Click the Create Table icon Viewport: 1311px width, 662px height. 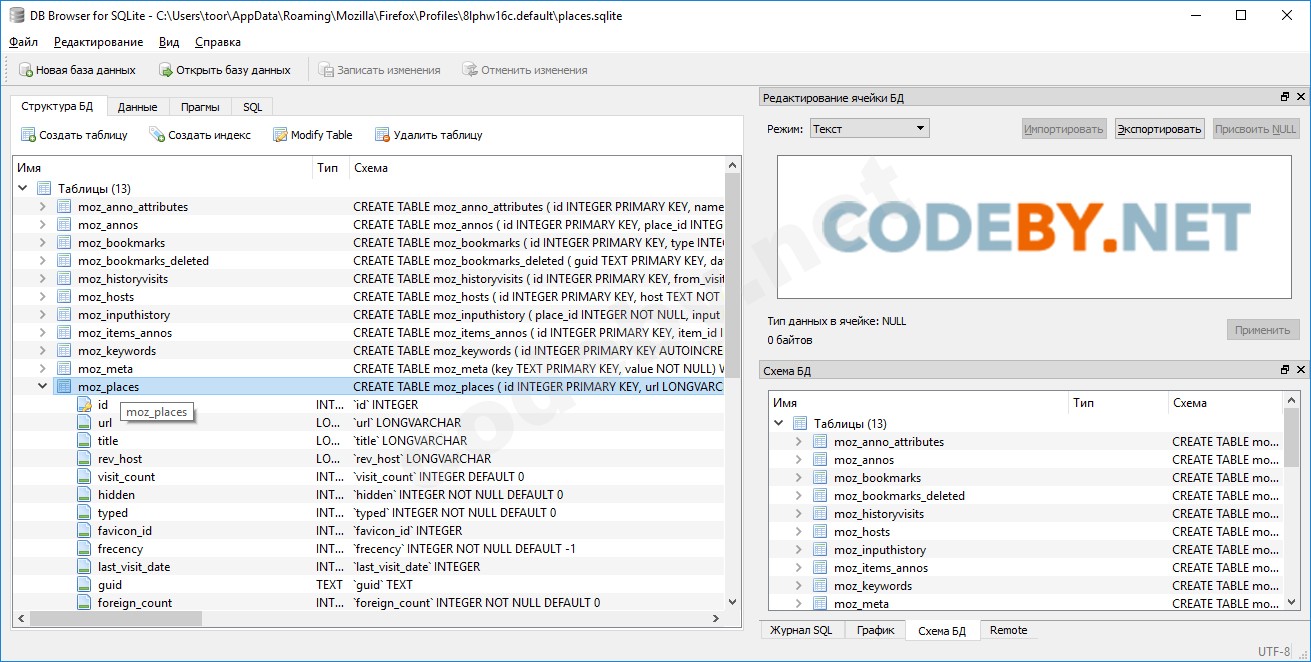[29, 135]
